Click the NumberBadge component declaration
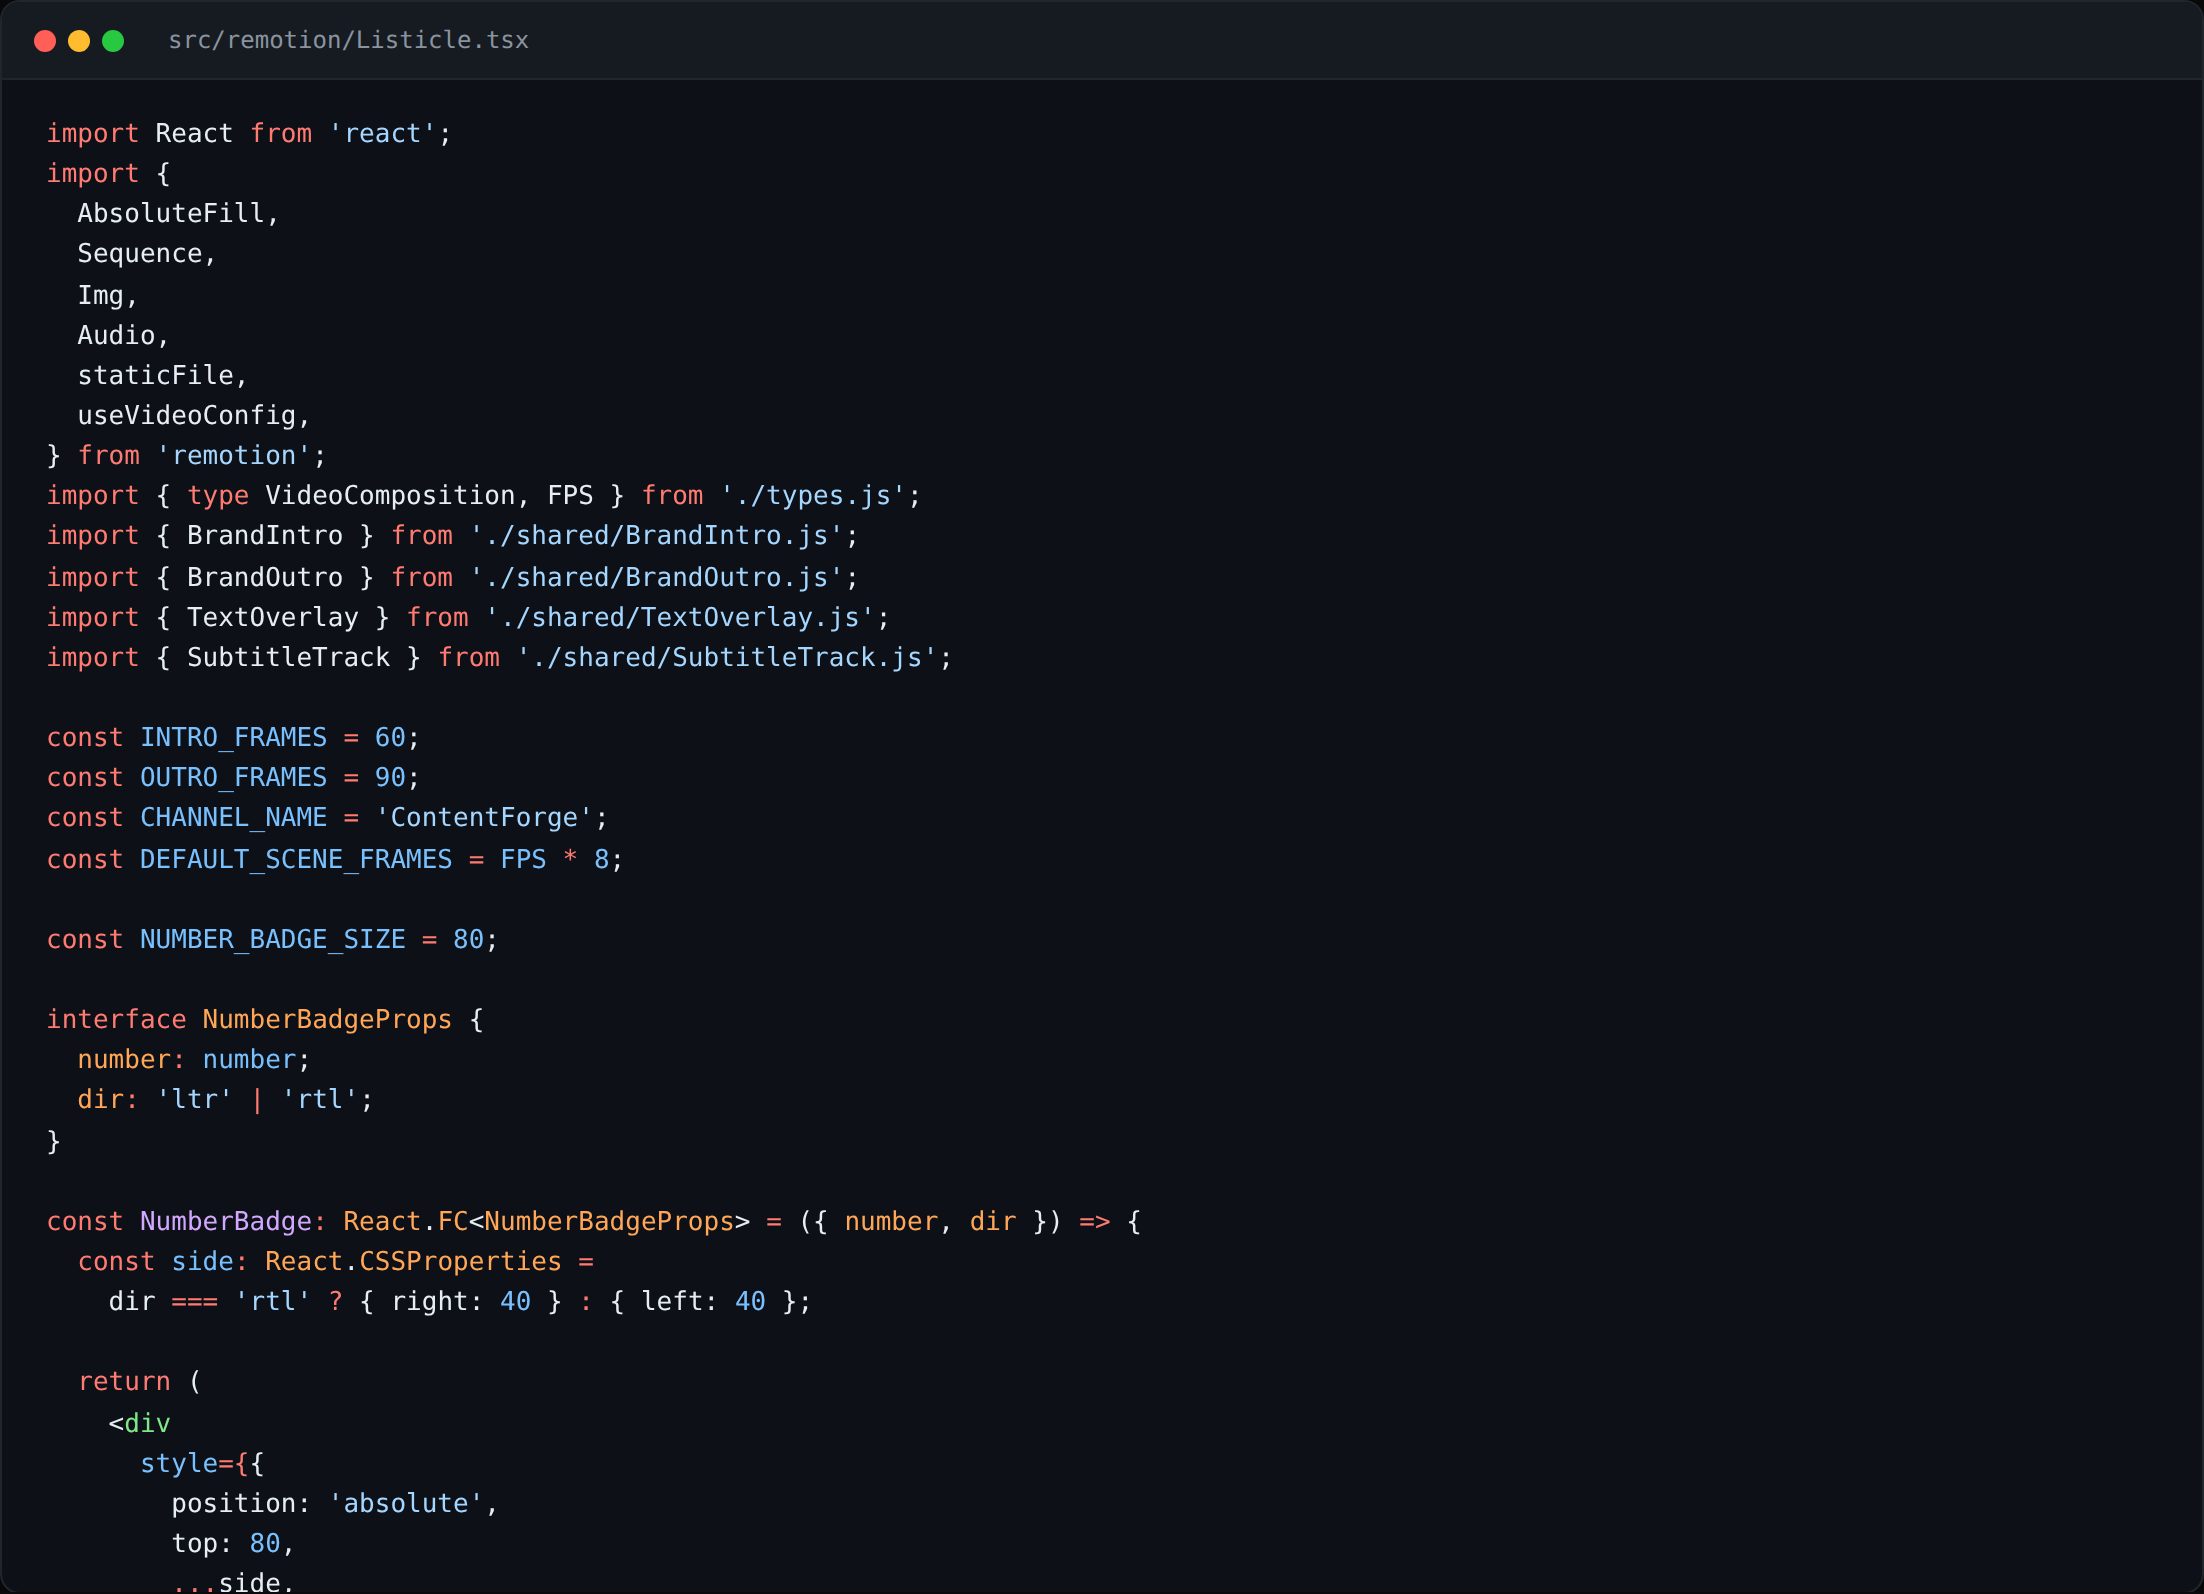2204x1594 pixels. click(x=226, y=1222)
